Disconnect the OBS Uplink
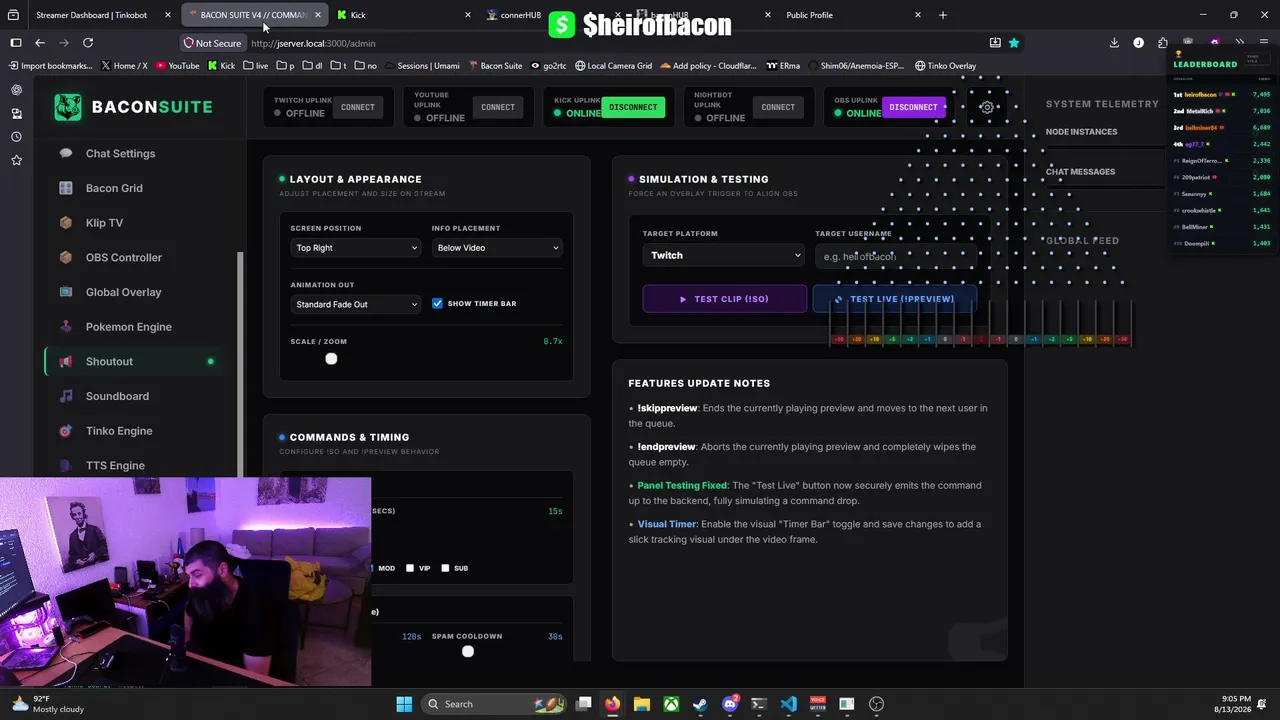 tap(913, 107)
